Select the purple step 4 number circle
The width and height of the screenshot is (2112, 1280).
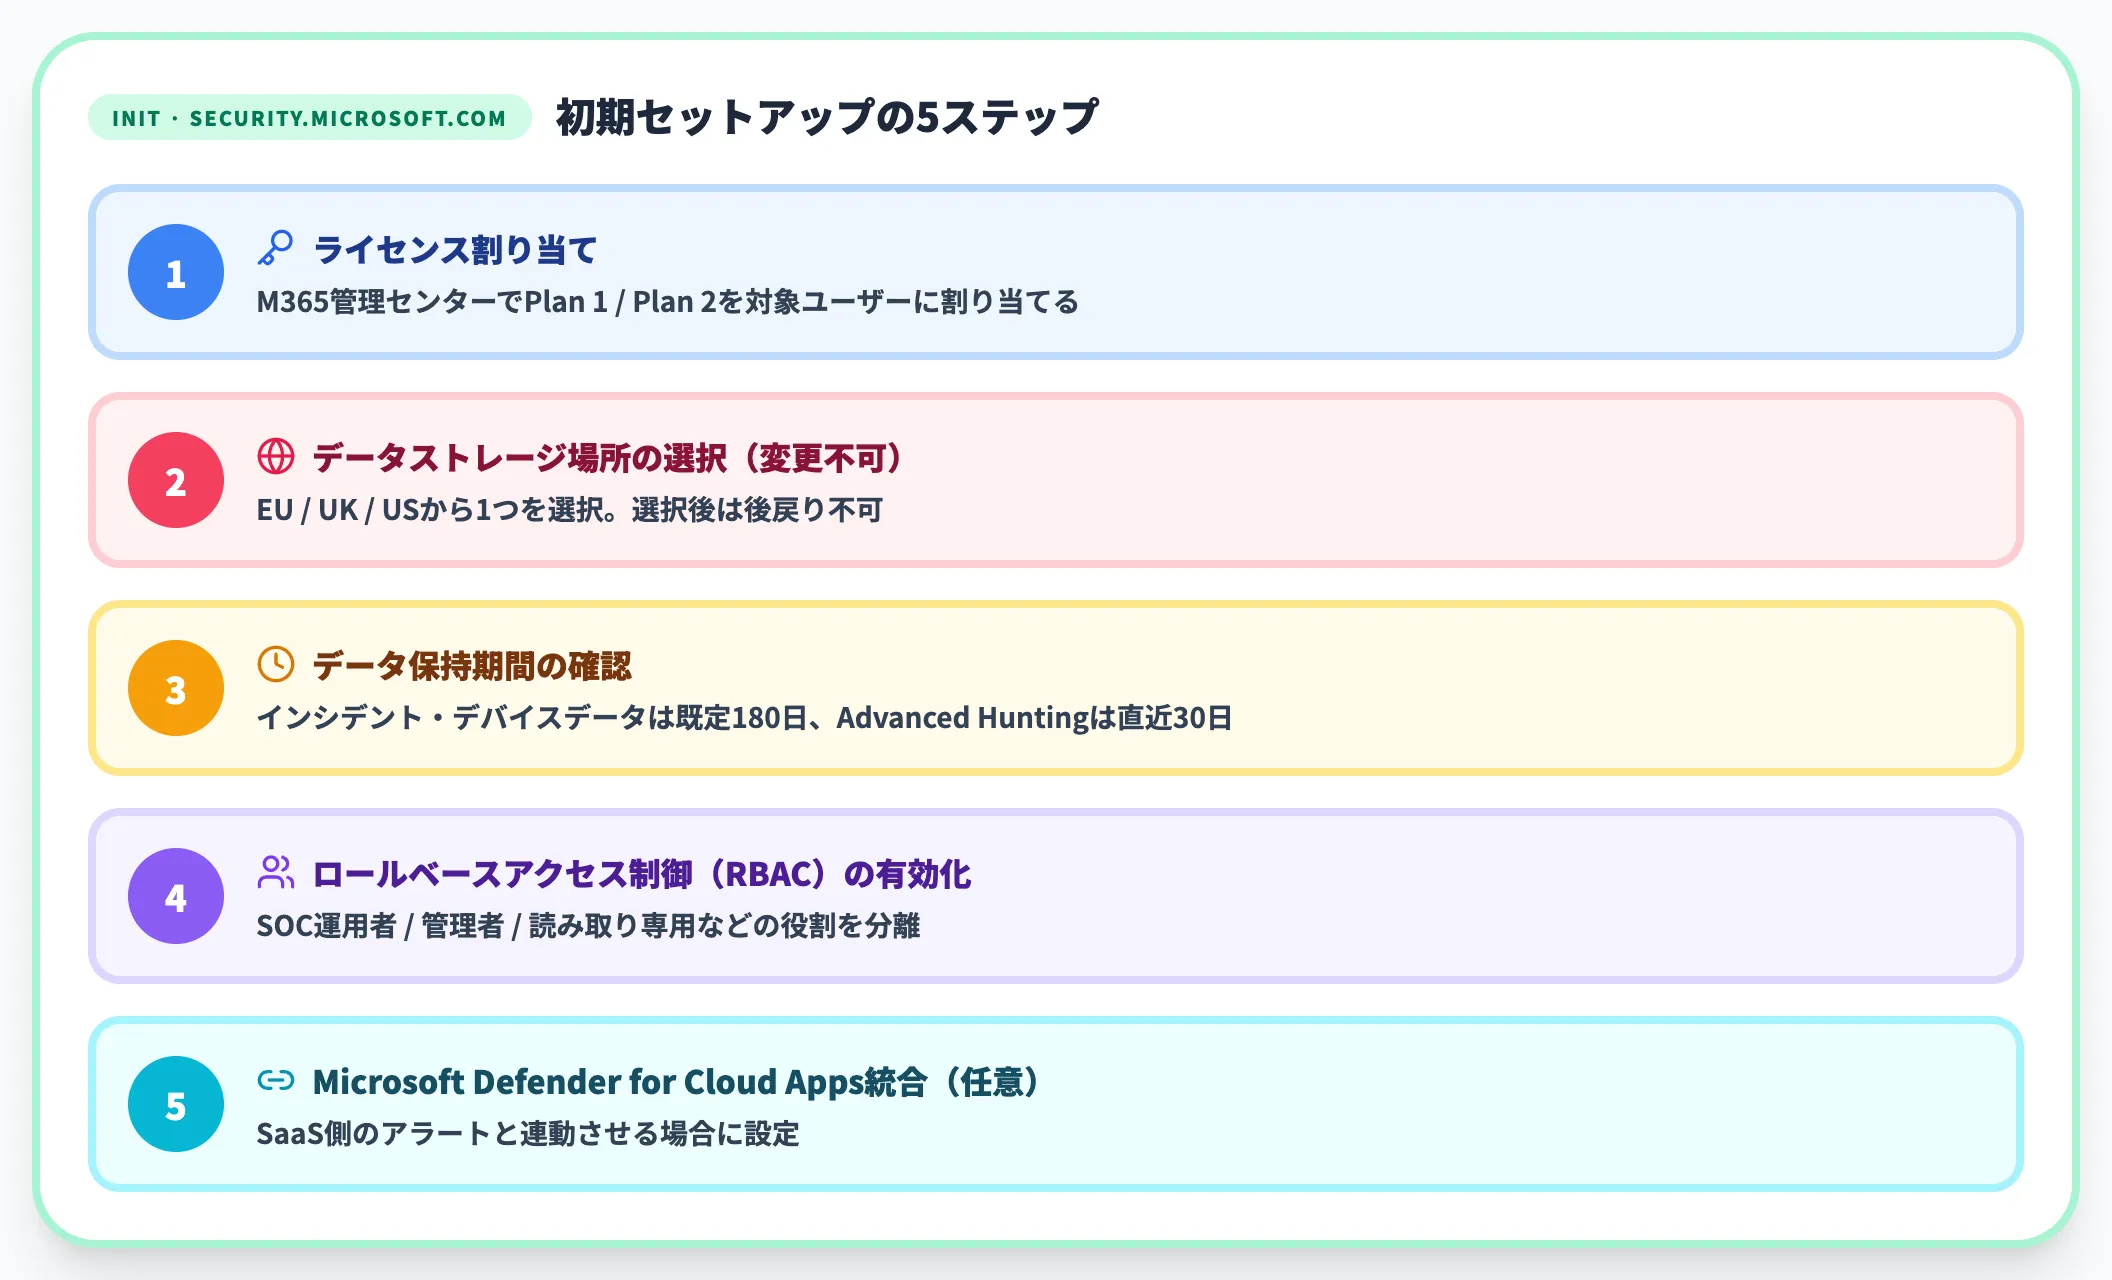coord(176,896)
